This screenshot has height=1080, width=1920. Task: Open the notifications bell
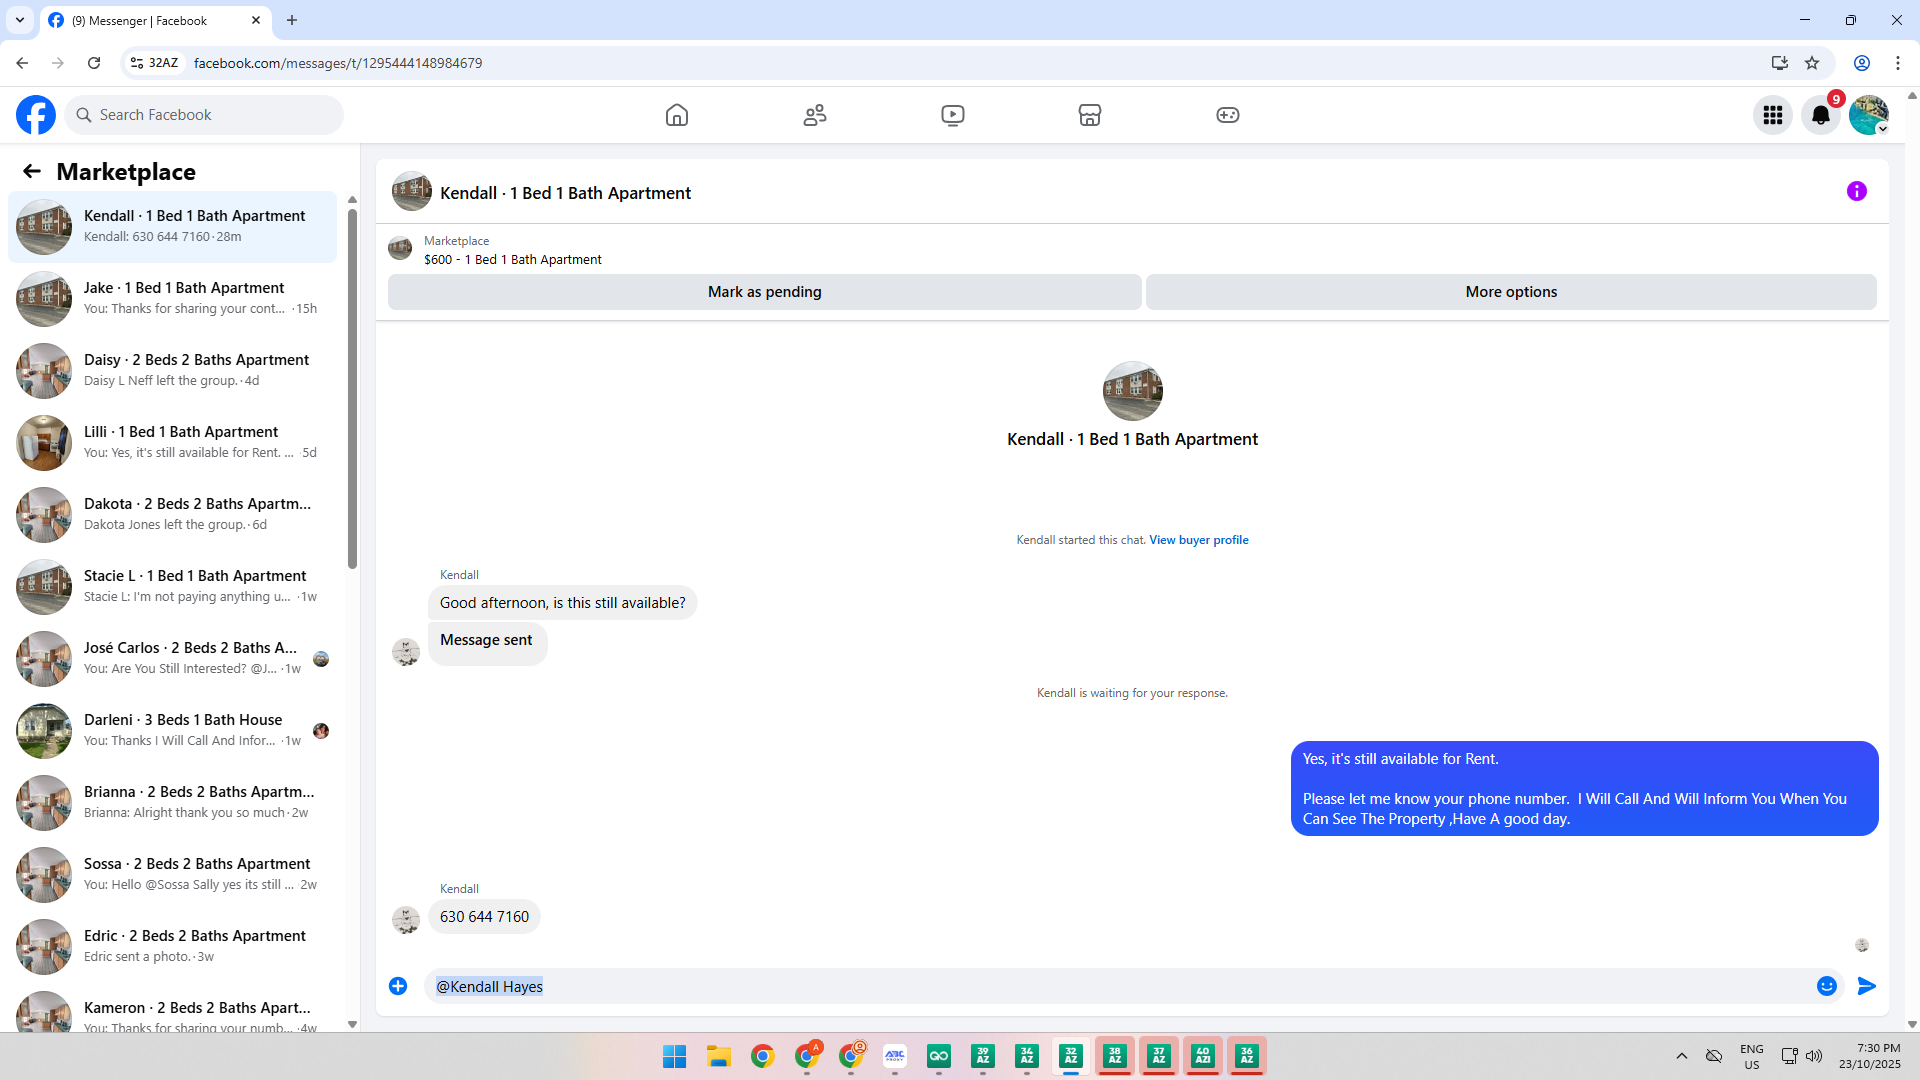click(x=1821, y=115)
